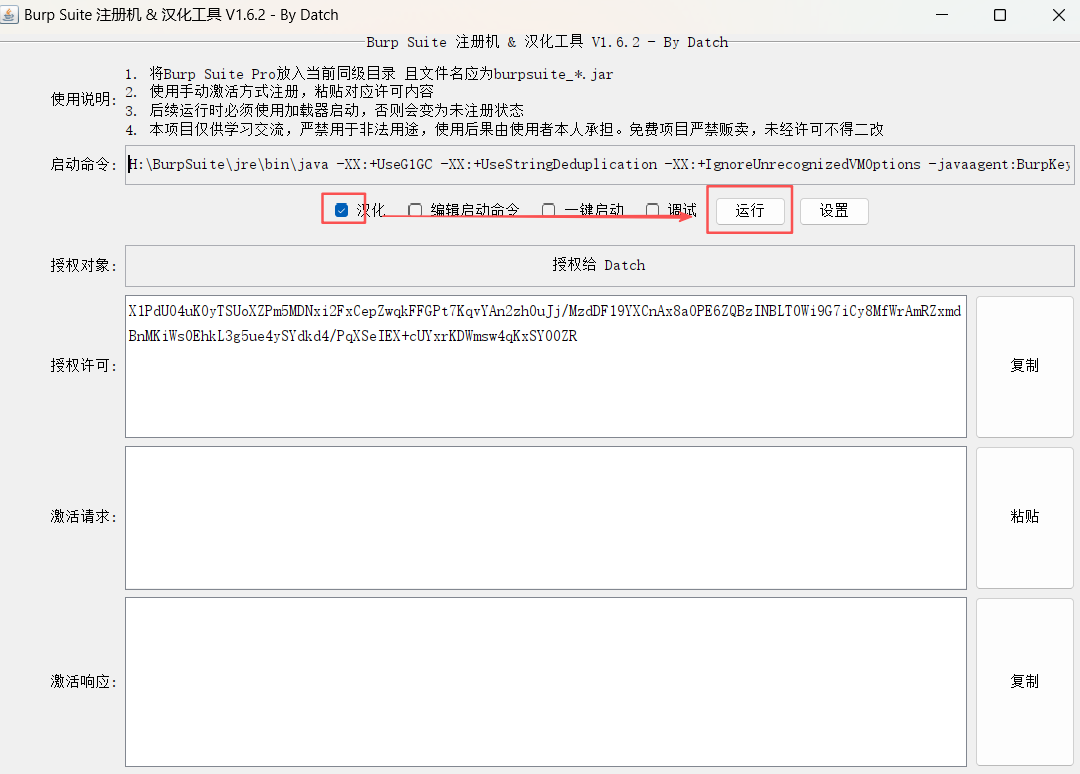This screenshot has width=1080, height=774.
Task: Click the 授权给 Datch field
Action: 599,266
